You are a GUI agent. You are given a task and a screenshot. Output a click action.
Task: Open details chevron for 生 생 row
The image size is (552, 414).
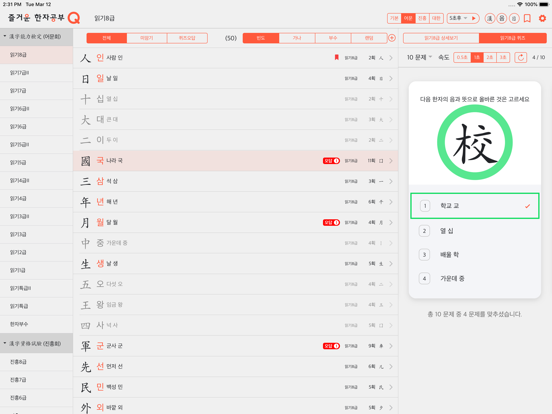pyautogui.click(x=391, y=264)
